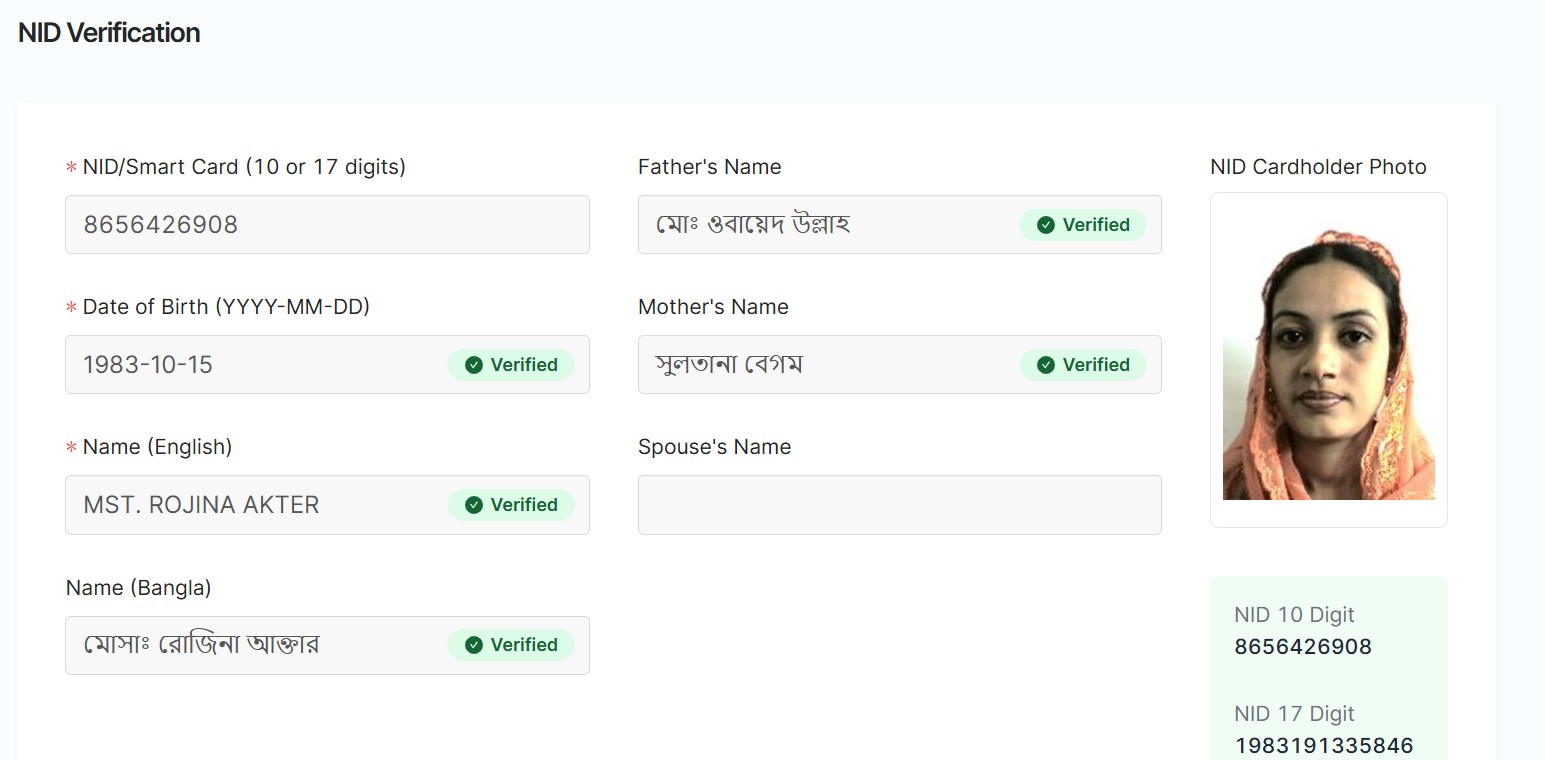Click the Verified check icon for Mother's Name

pyautogui.click(x=1046, y=365)
